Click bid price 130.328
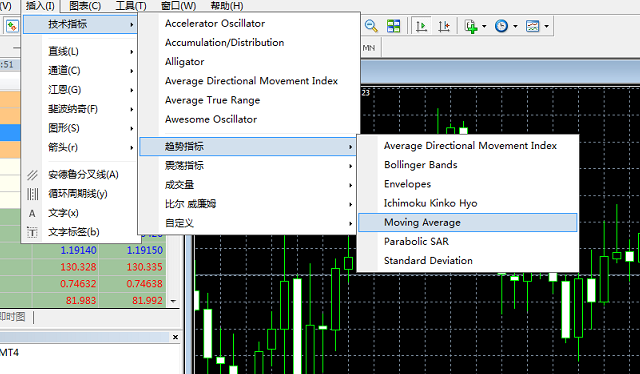Viewport: 640px width, 374px height. pos(78,267)
